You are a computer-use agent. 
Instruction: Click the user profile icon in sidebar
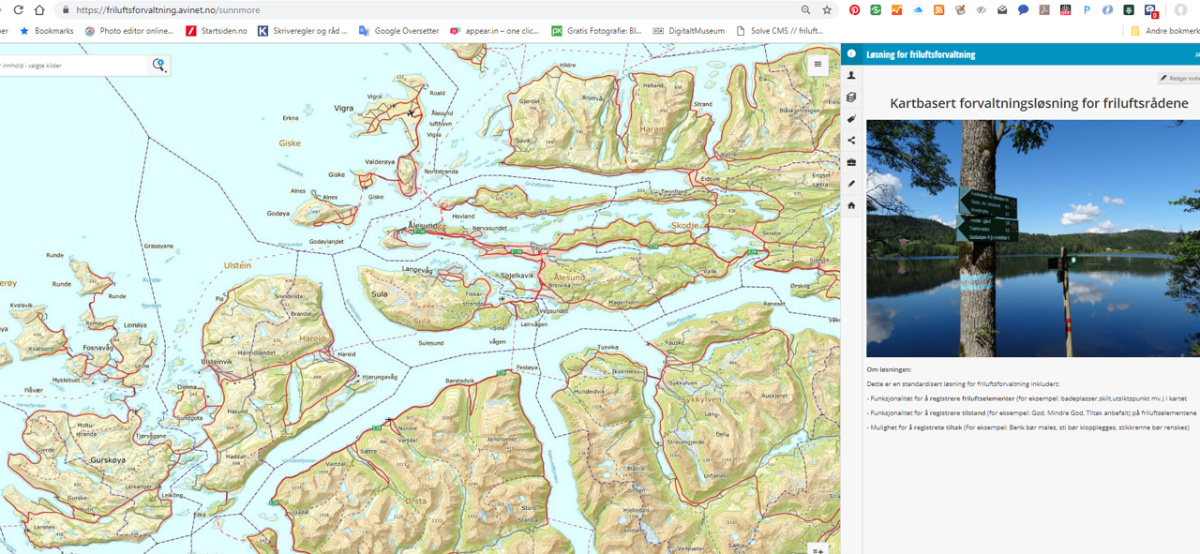click(851, 76)
